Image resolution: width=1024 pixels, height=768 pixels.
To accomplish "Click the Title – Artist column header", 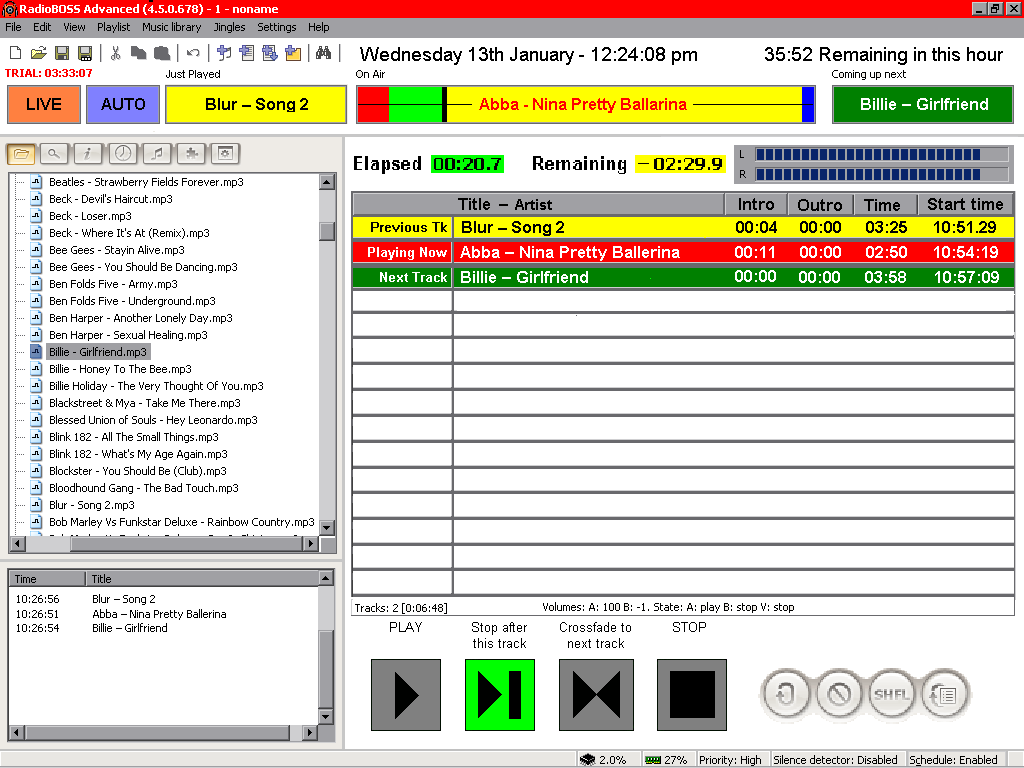I will coord(538,204).
